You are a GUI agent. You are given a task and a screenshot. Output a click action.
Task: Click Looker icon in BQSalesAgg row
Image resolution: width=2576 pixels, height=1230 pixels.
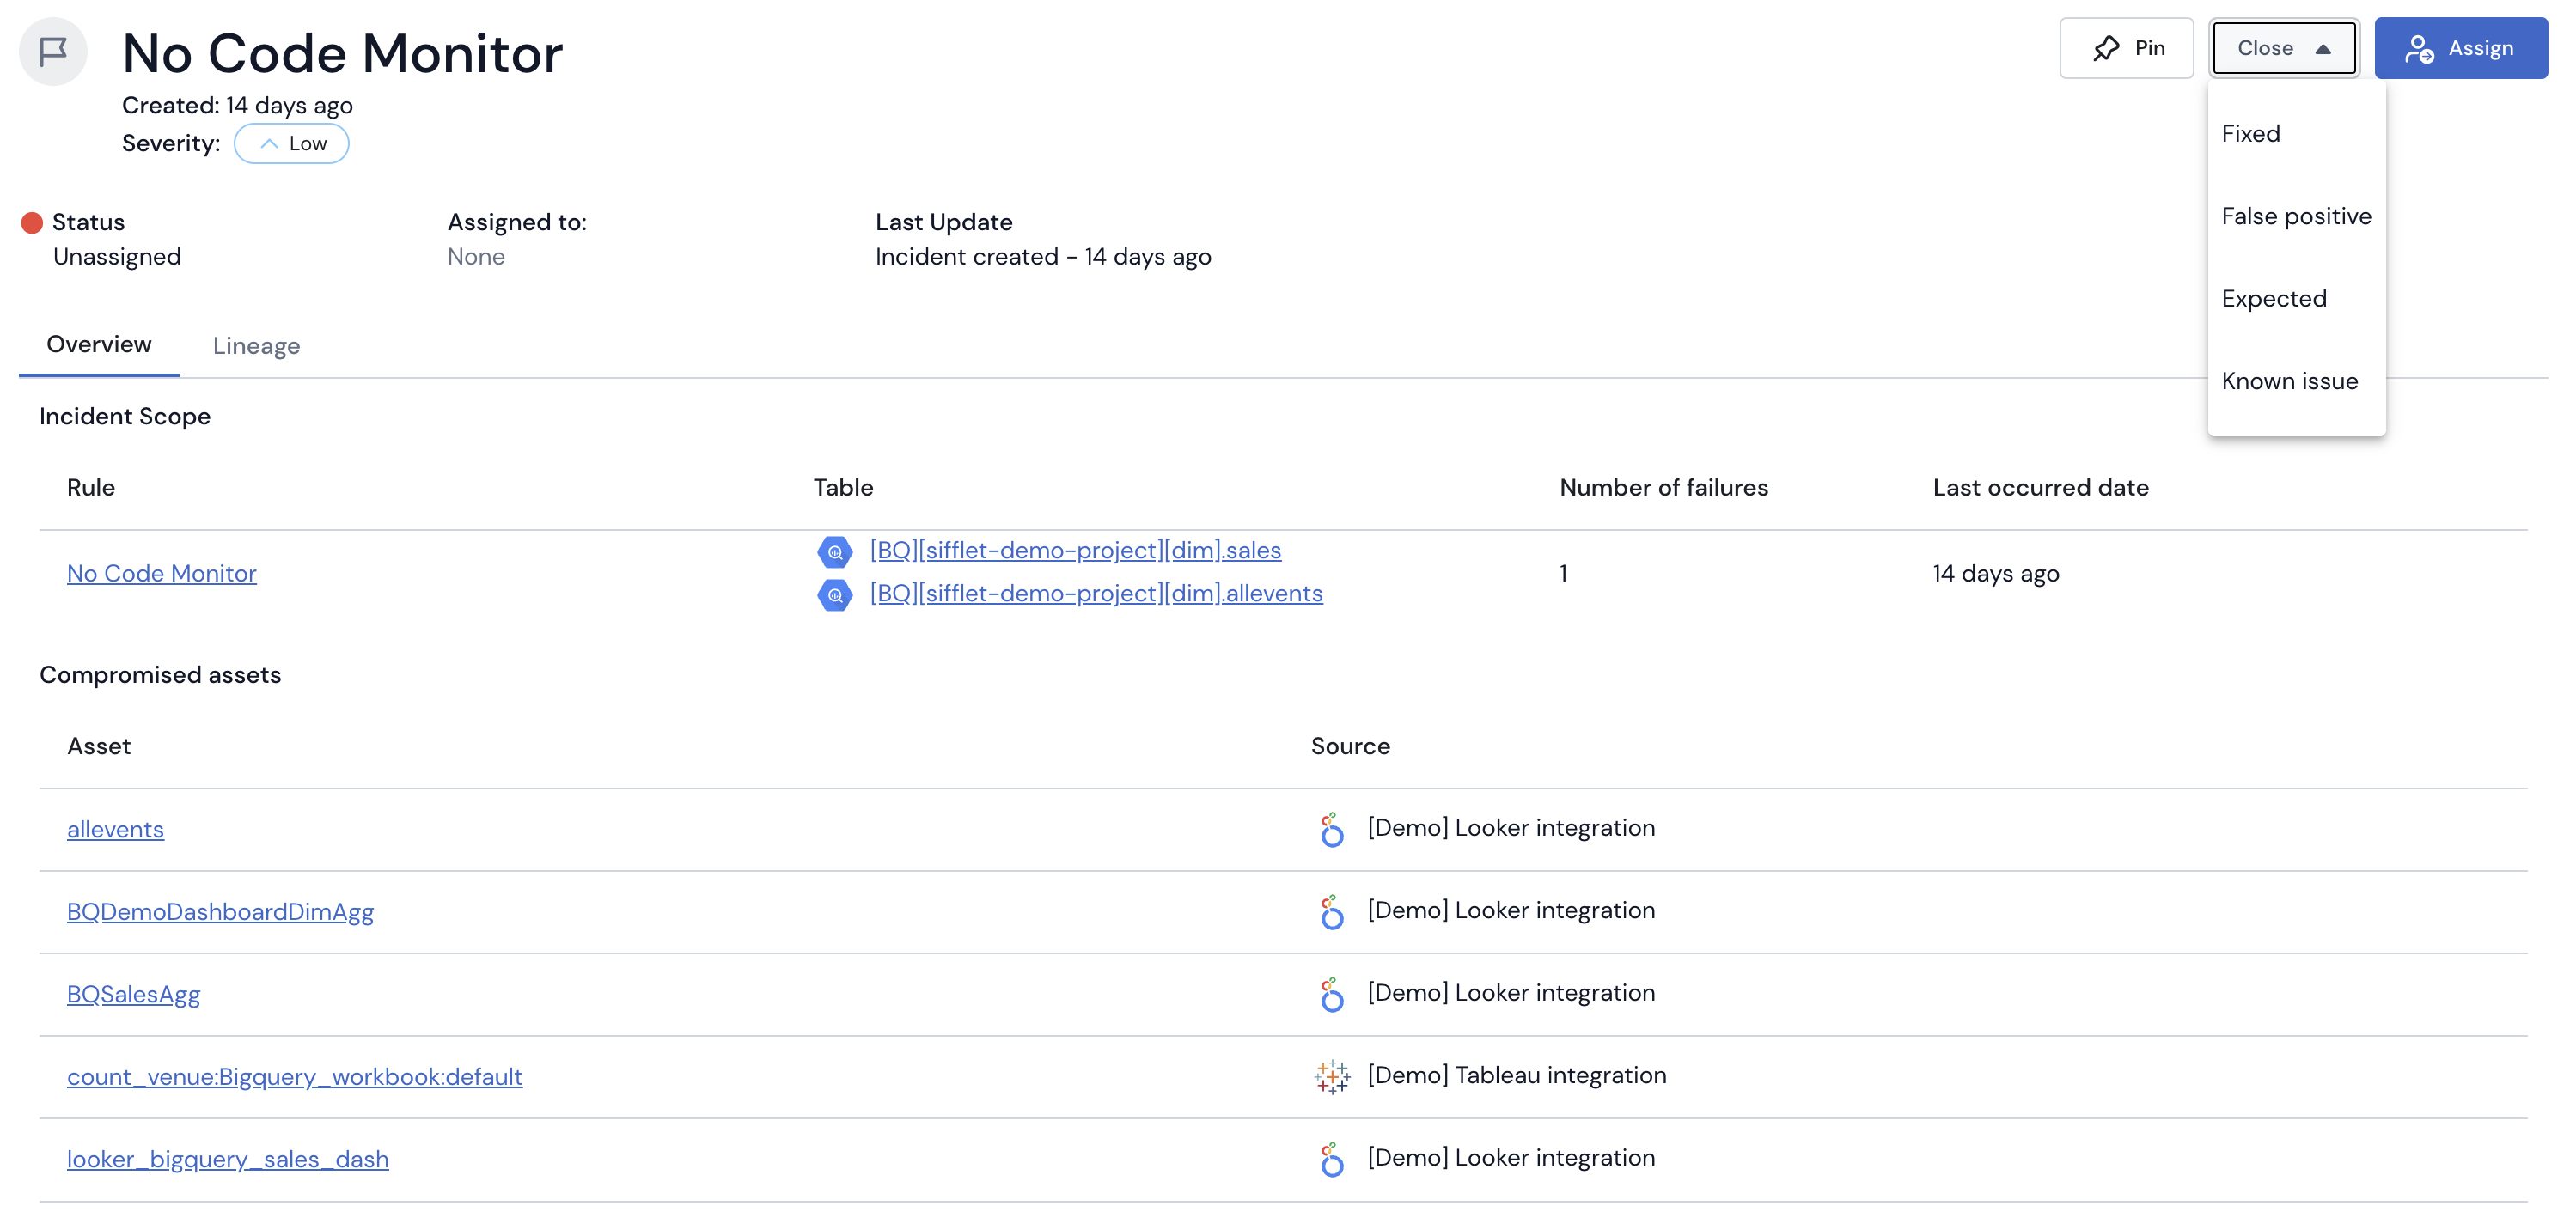pyautogui.click(x=1331, y=994)
